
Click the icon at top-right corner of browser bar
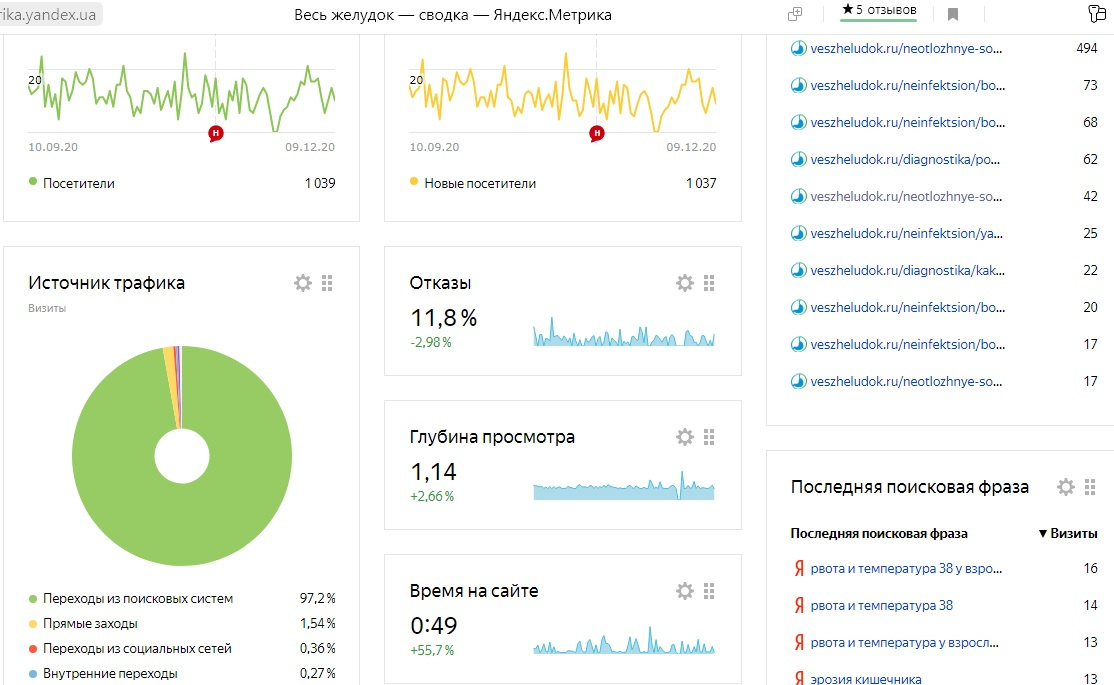[x=1098, y=14]
